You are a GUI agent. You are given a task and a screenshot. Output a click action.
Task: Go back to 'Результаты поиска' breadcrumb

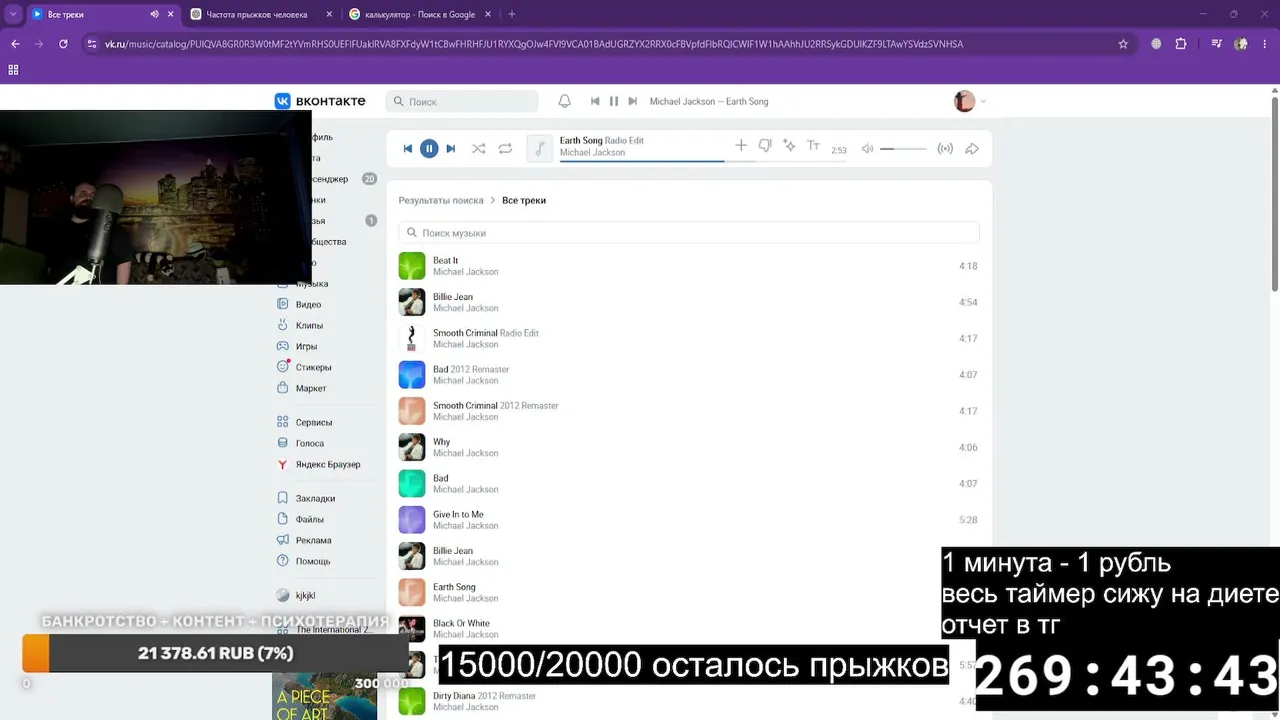[x=441, y=200]
